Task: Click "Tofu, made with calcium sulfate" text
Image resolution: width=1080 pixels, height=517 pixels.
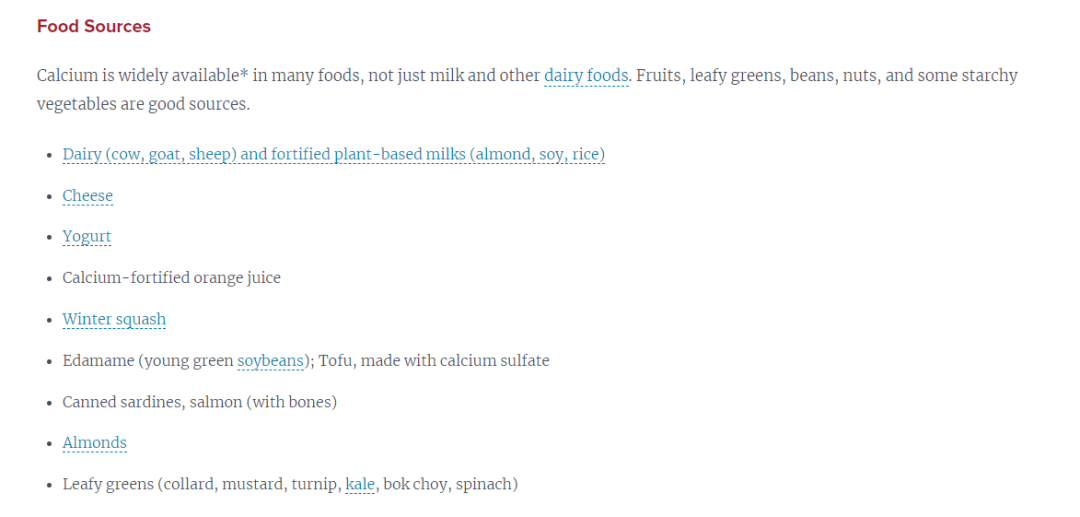Action: click(x=434, y=361)
